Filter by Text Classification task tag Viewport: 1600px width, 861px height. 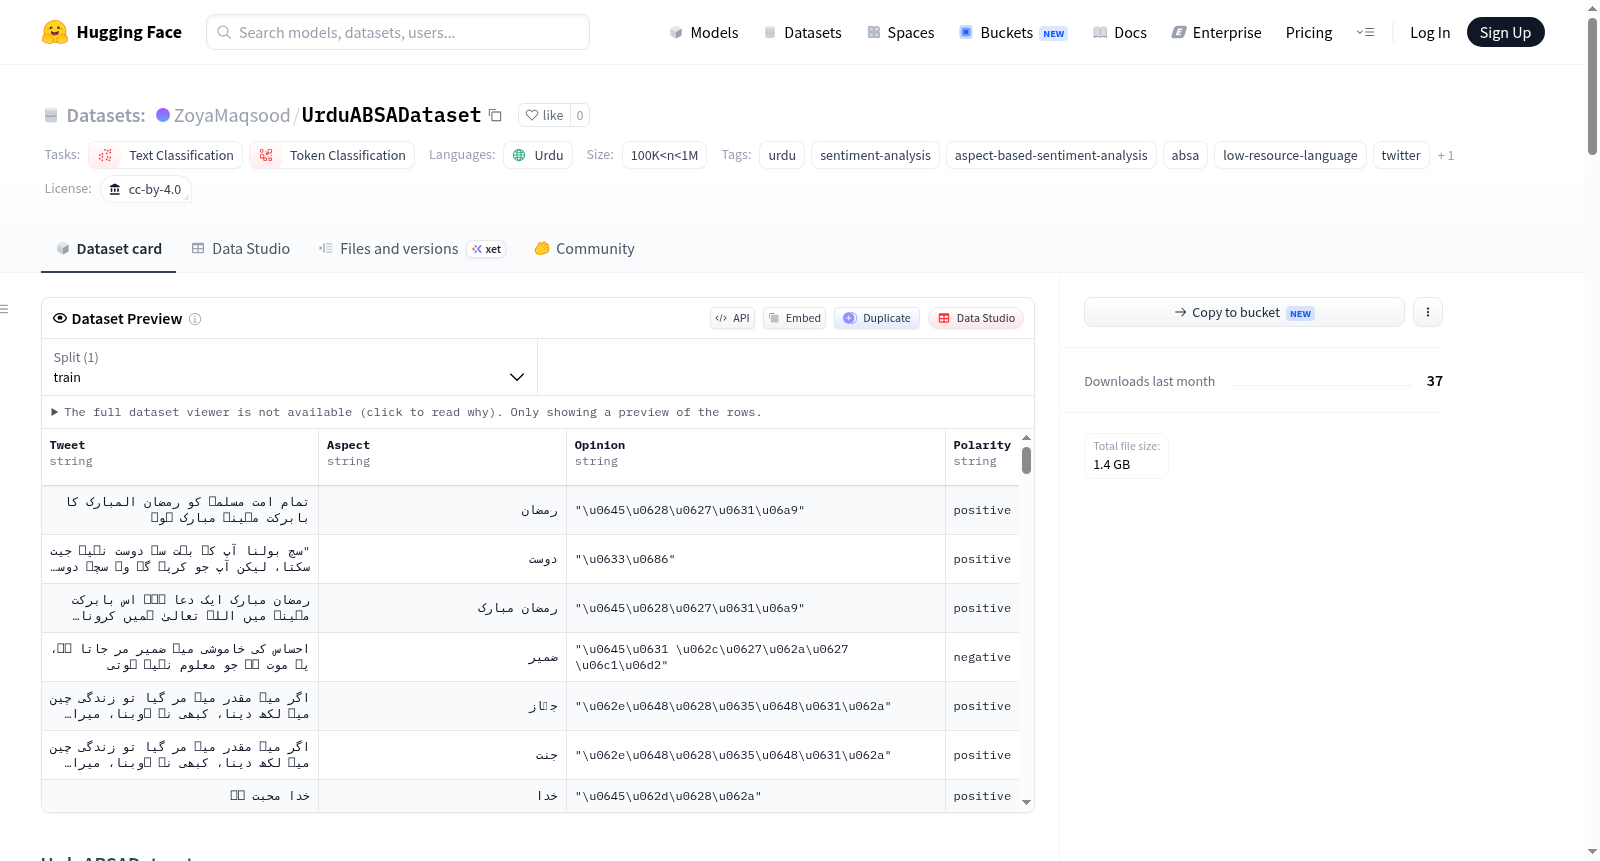[166, 155]
